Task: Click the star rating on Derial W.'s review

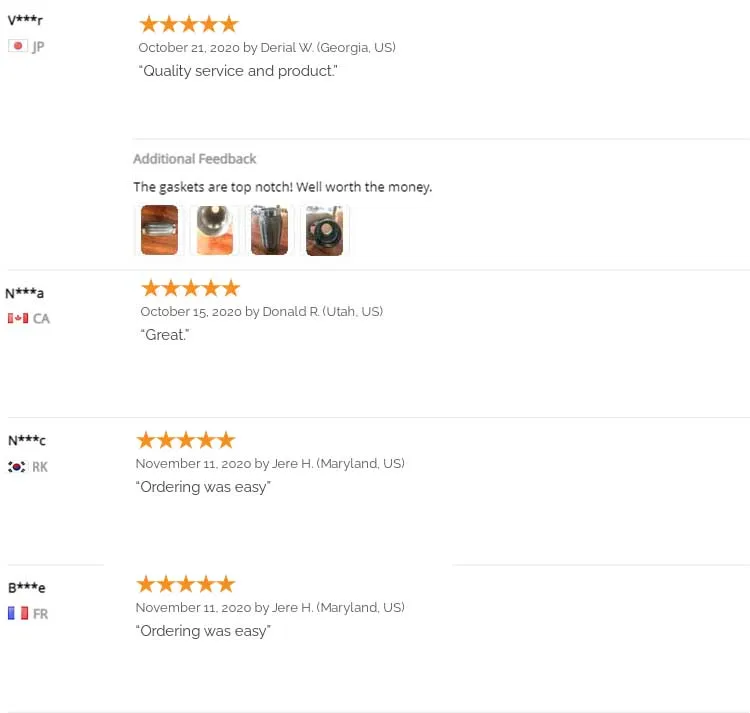Action: 189,24
